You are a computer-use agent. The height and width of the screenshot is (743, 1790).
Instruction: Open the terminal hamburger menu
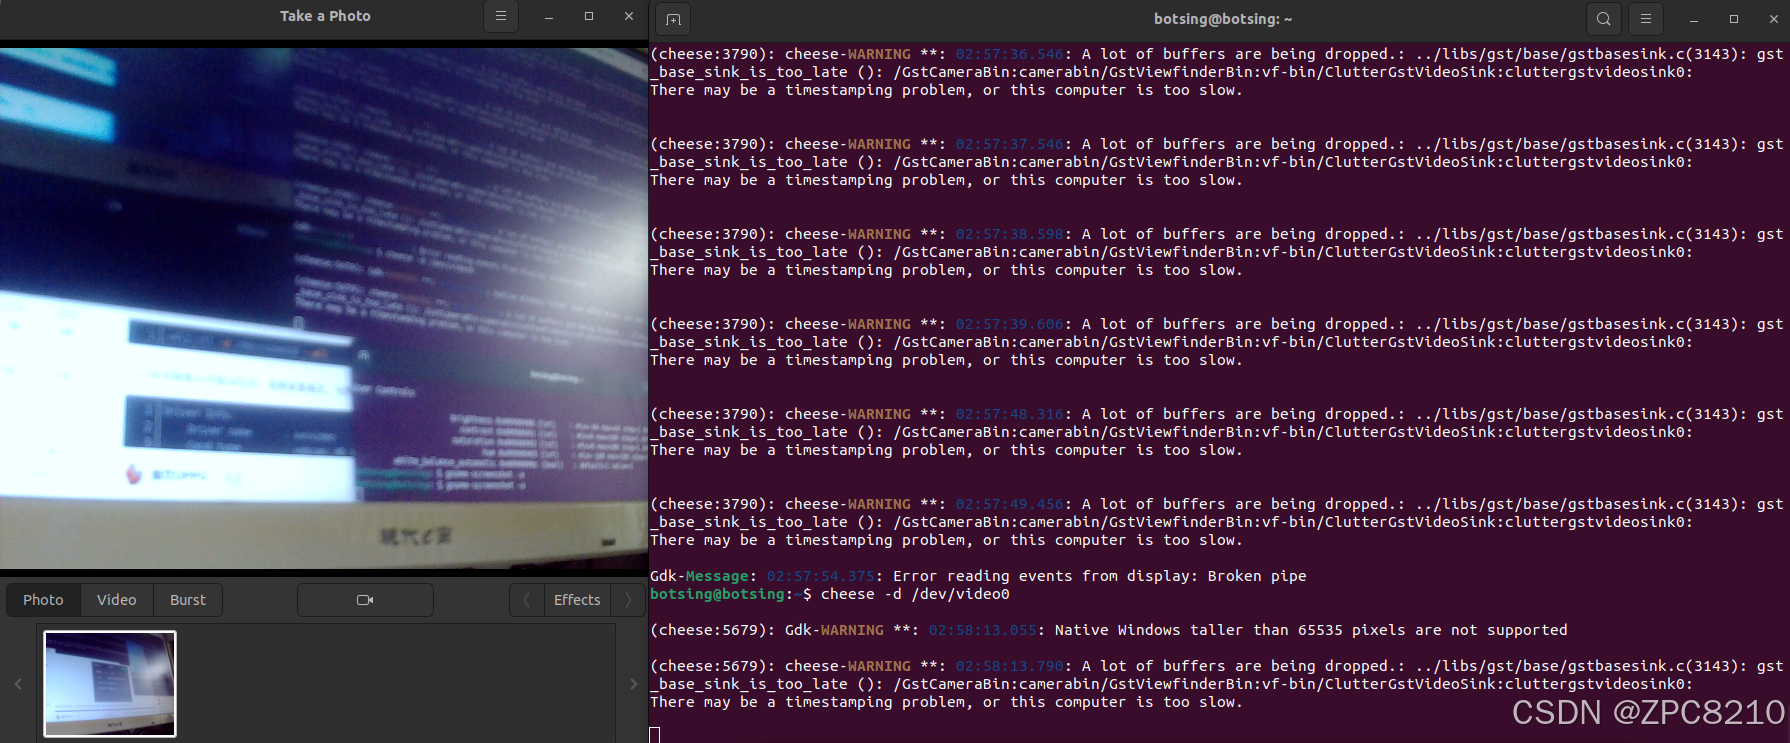tap(1645, 19)
